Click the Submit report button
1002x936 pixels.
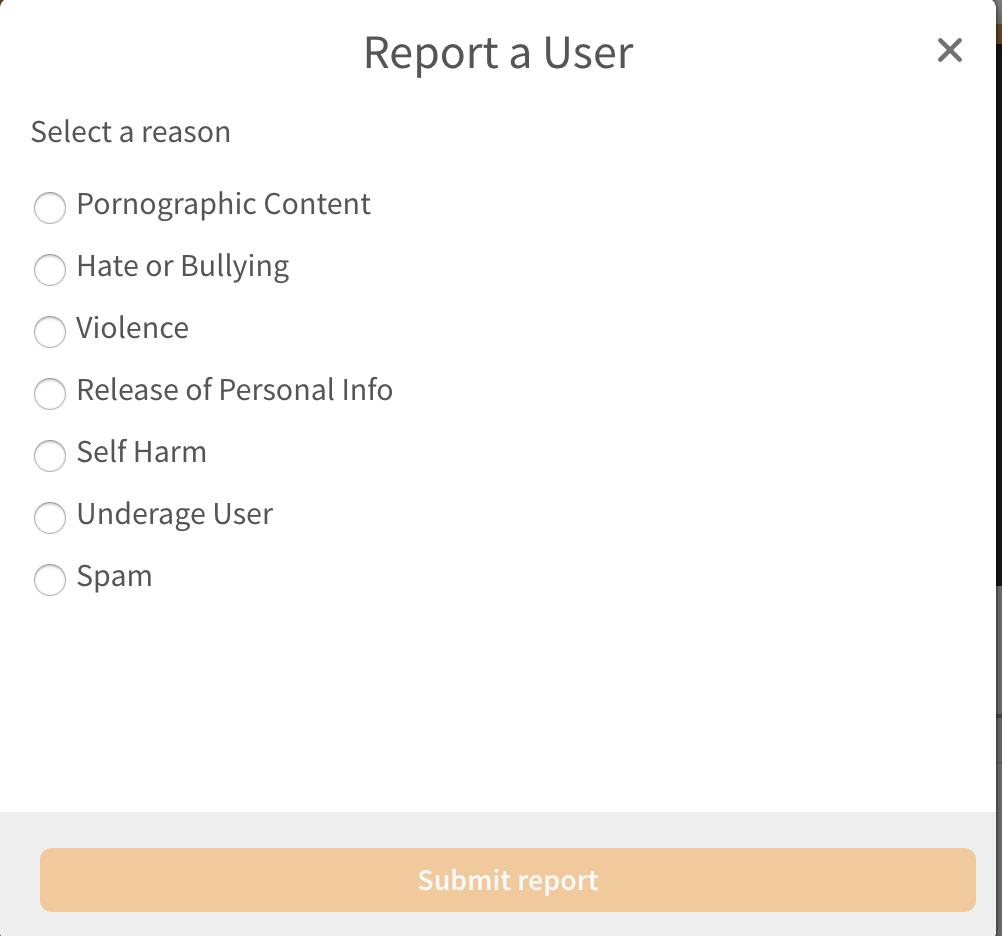tap(507, 879)
